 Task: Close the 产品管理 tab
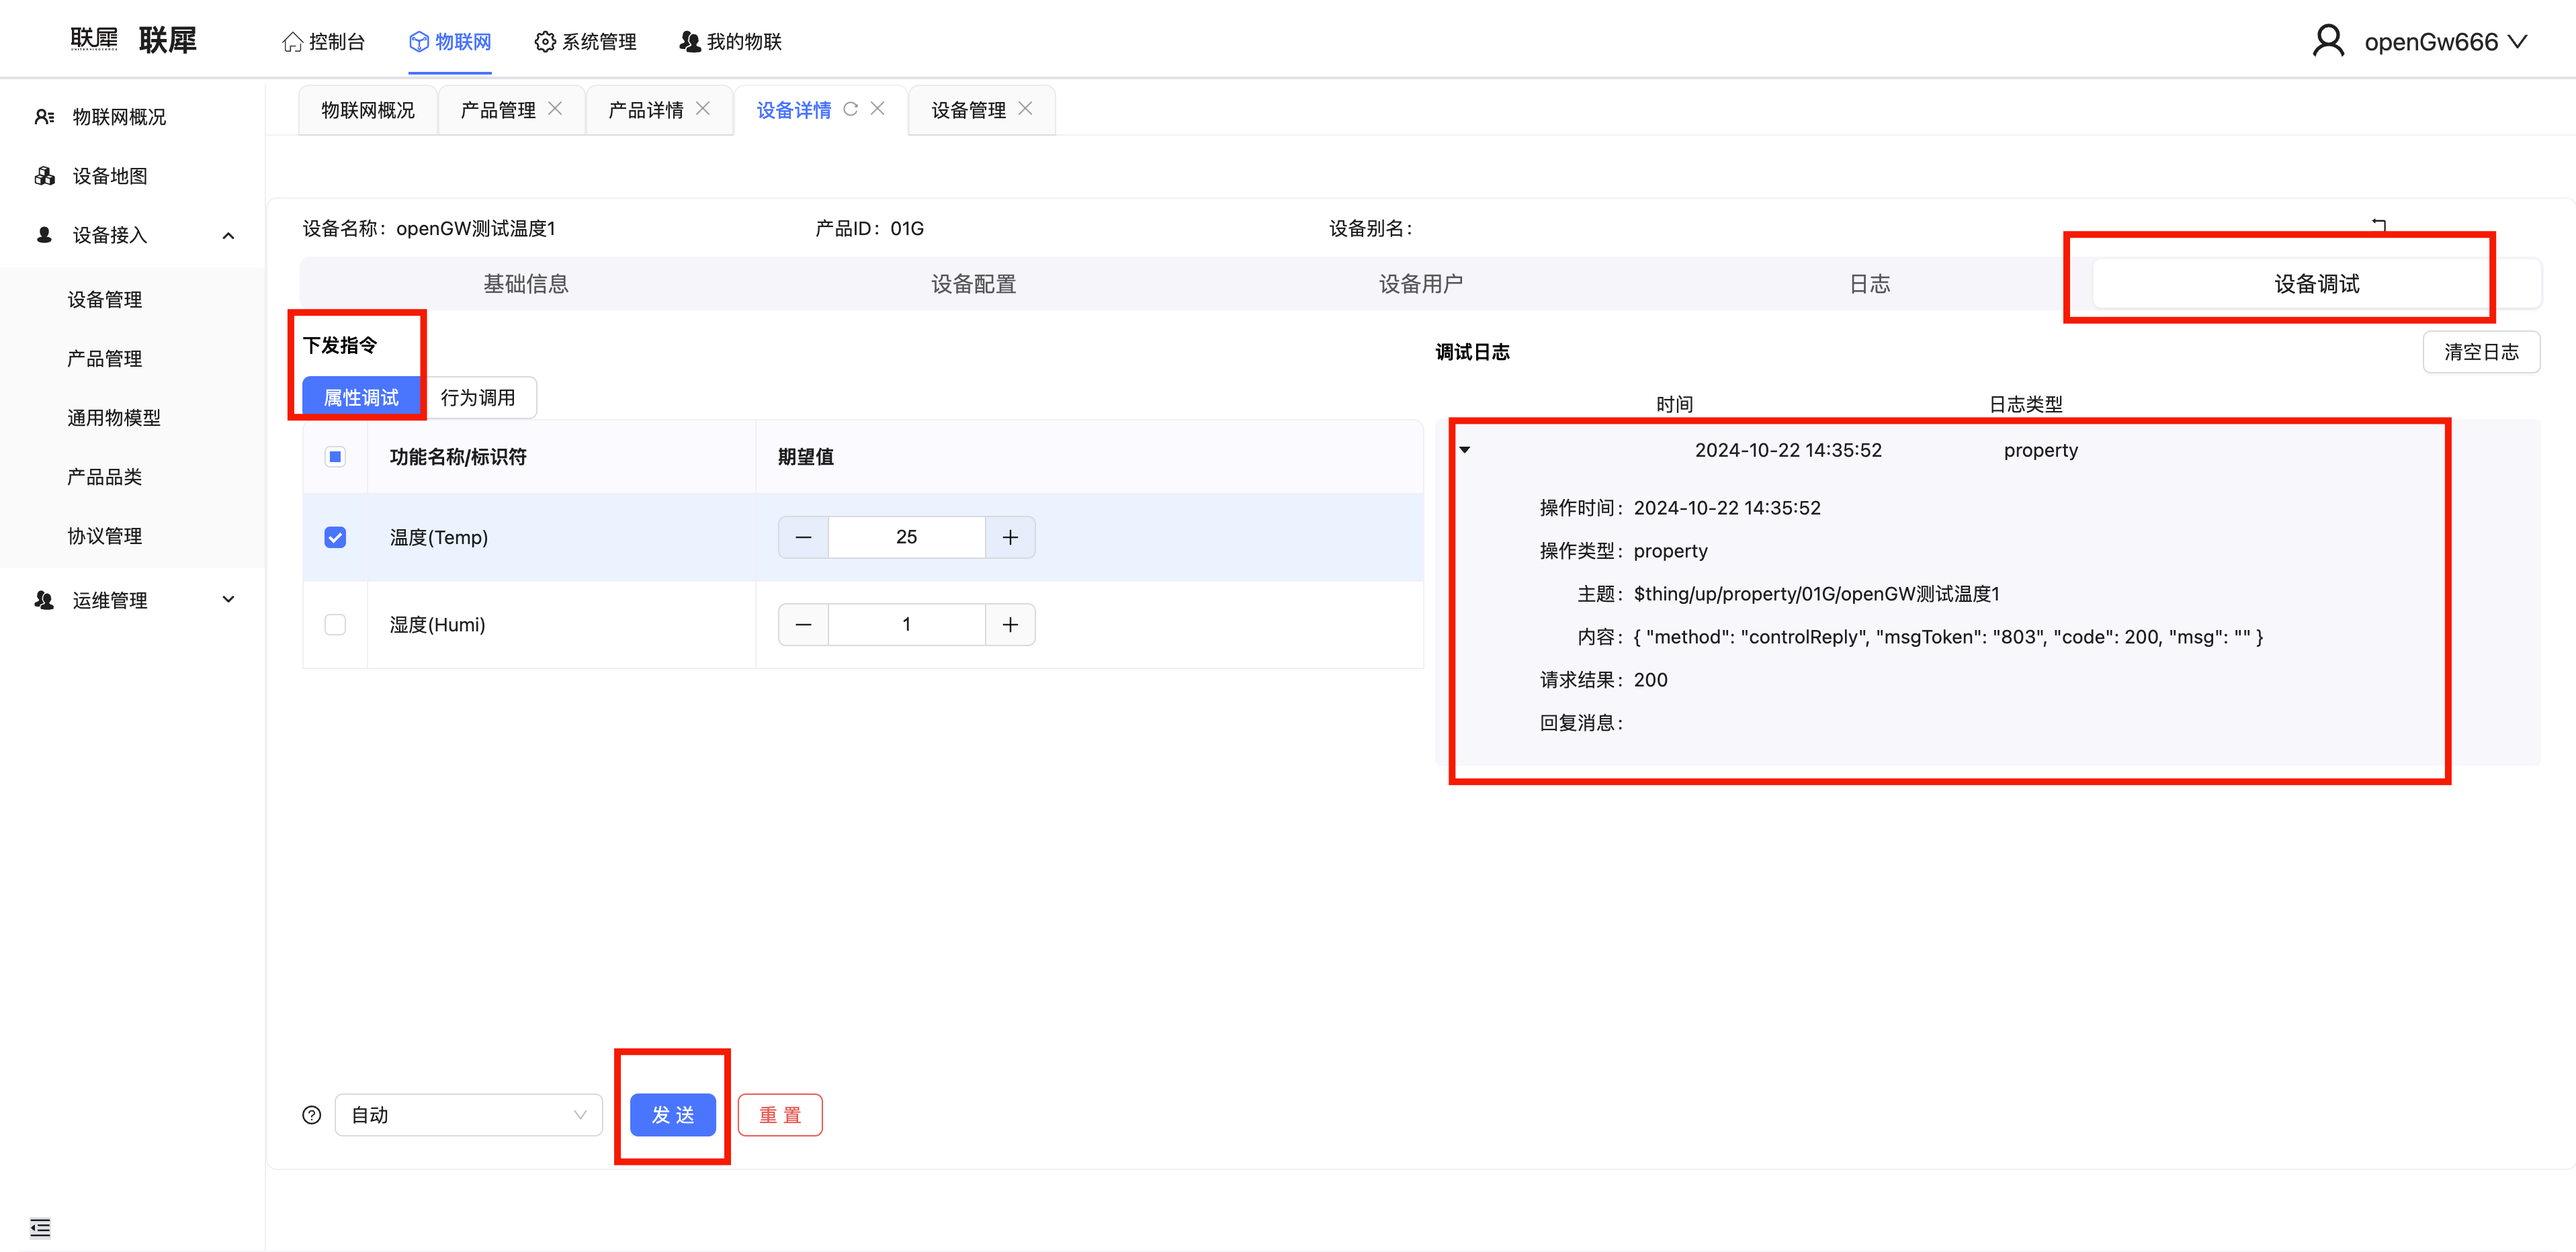(x=555, y=109)
